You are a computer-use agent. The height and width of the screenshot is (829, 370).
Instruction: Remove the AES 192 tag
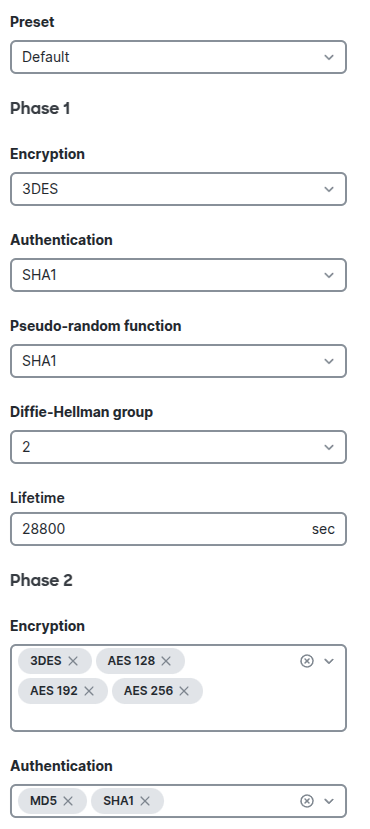coord(89,691)
